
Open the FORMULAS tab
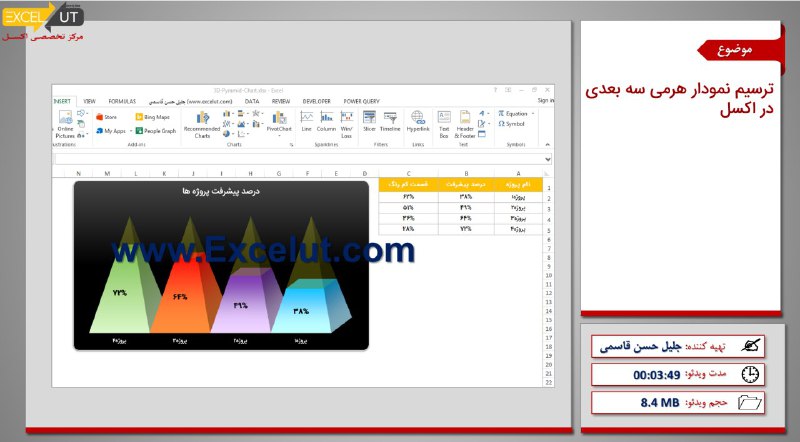[x=122, y=101]
